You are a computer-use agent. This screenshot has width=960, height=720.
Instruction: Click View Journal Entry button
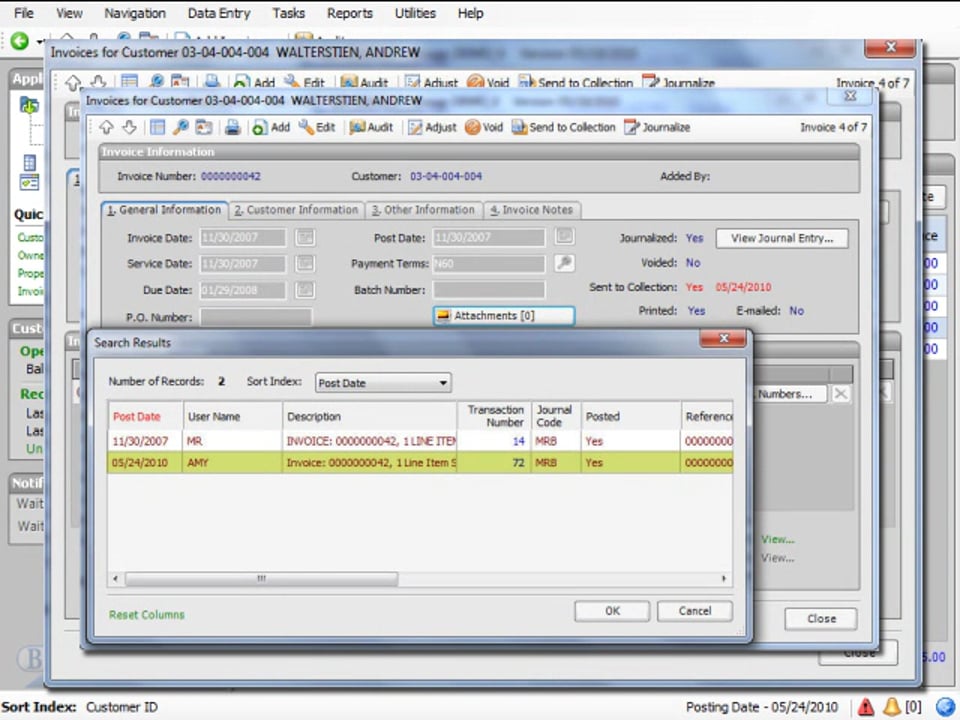point(782,238)
